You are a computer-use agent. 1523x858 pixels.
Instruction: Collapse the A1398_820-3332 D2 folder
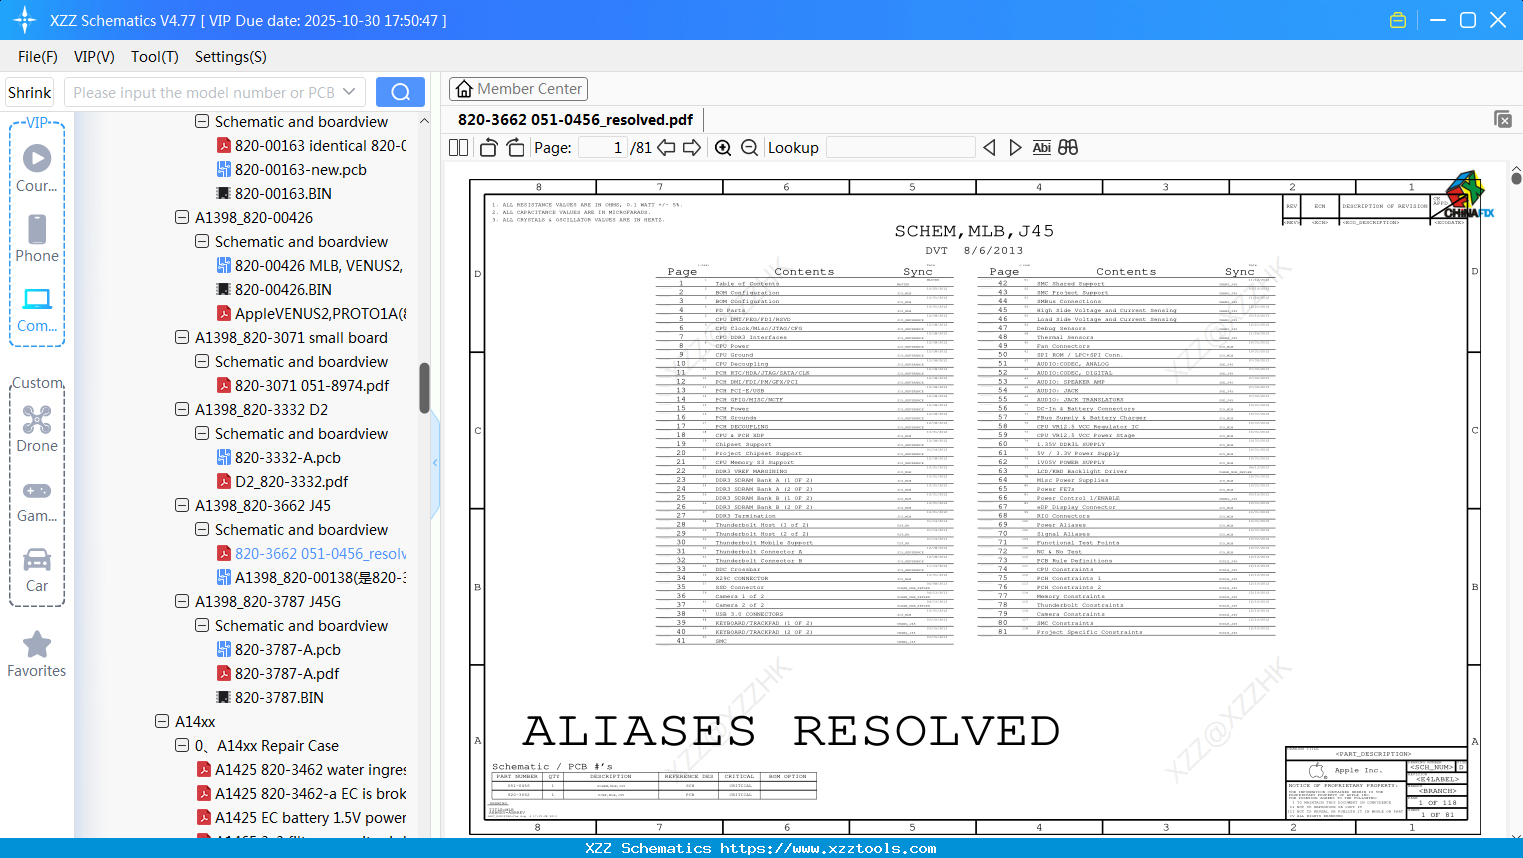(x=182, y=409)
